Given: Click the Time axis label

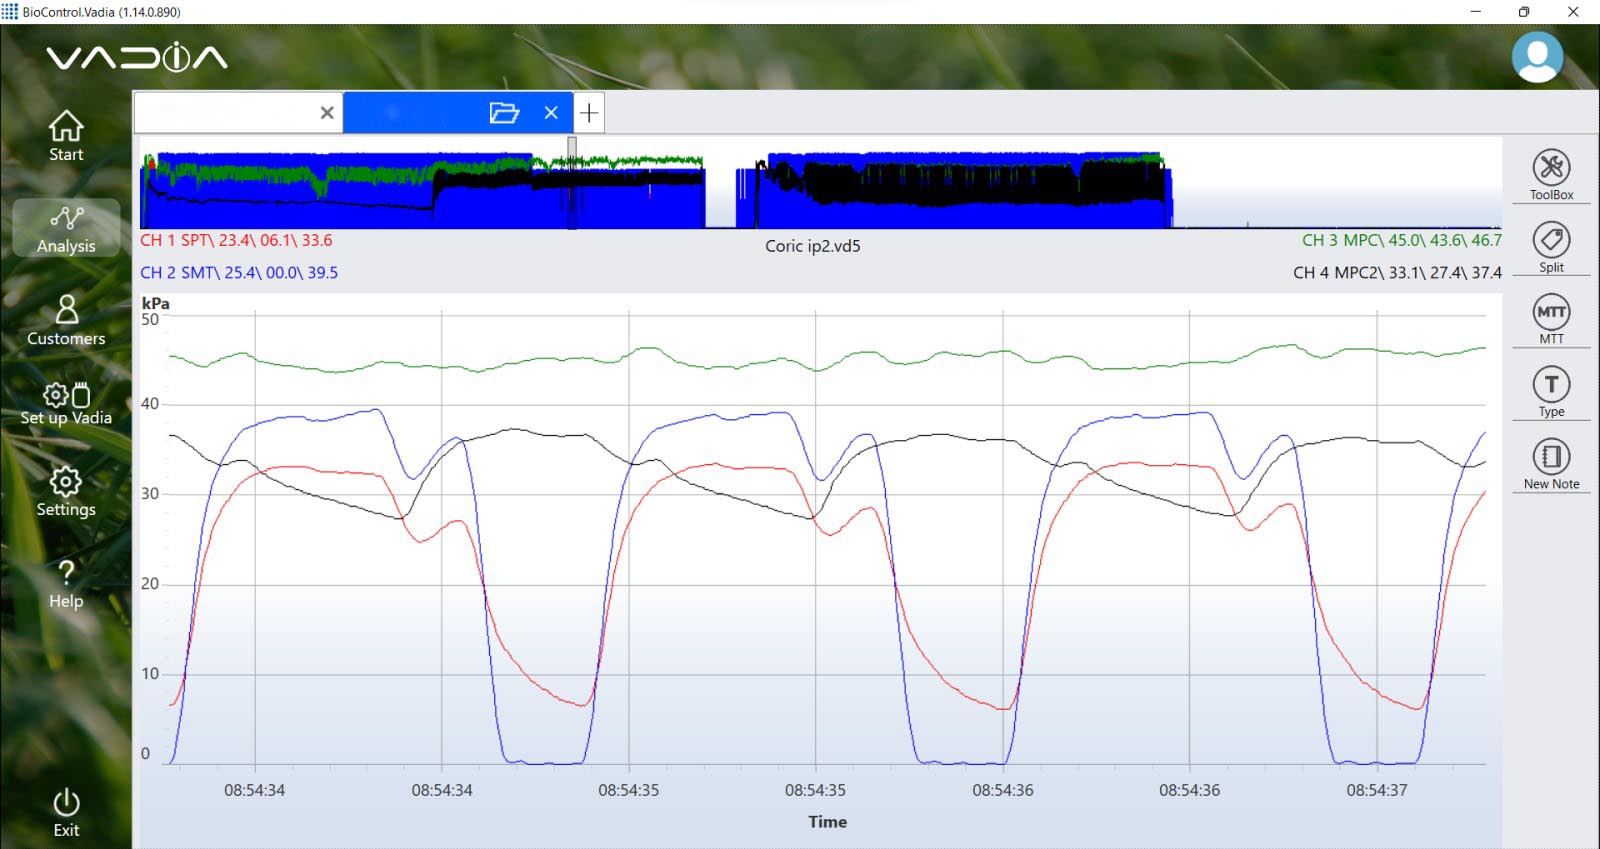Looking at the screenshot, I should click(x=828, y=822).
